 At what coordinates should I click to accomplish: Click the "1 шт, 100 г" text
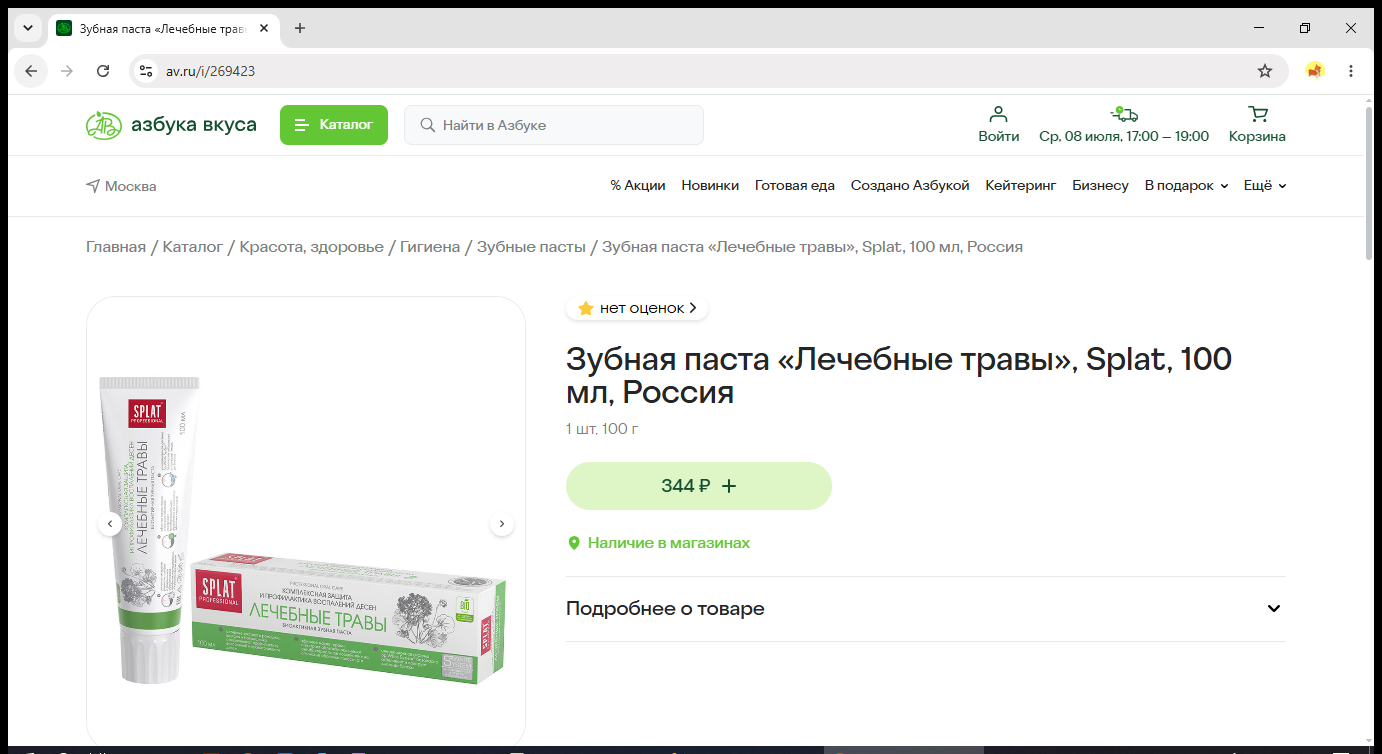coord(602,429)
